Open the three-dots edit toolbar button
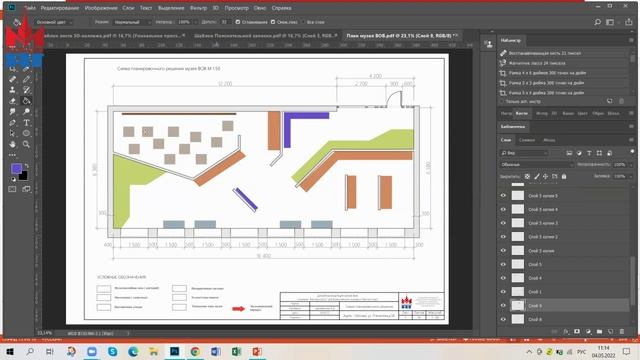 coord(13,155)
